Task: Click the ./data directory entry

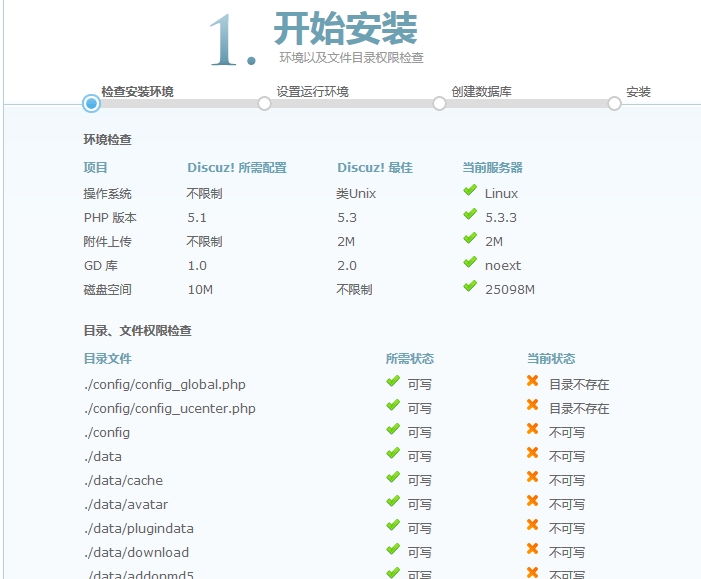Action: coord(103,456)
